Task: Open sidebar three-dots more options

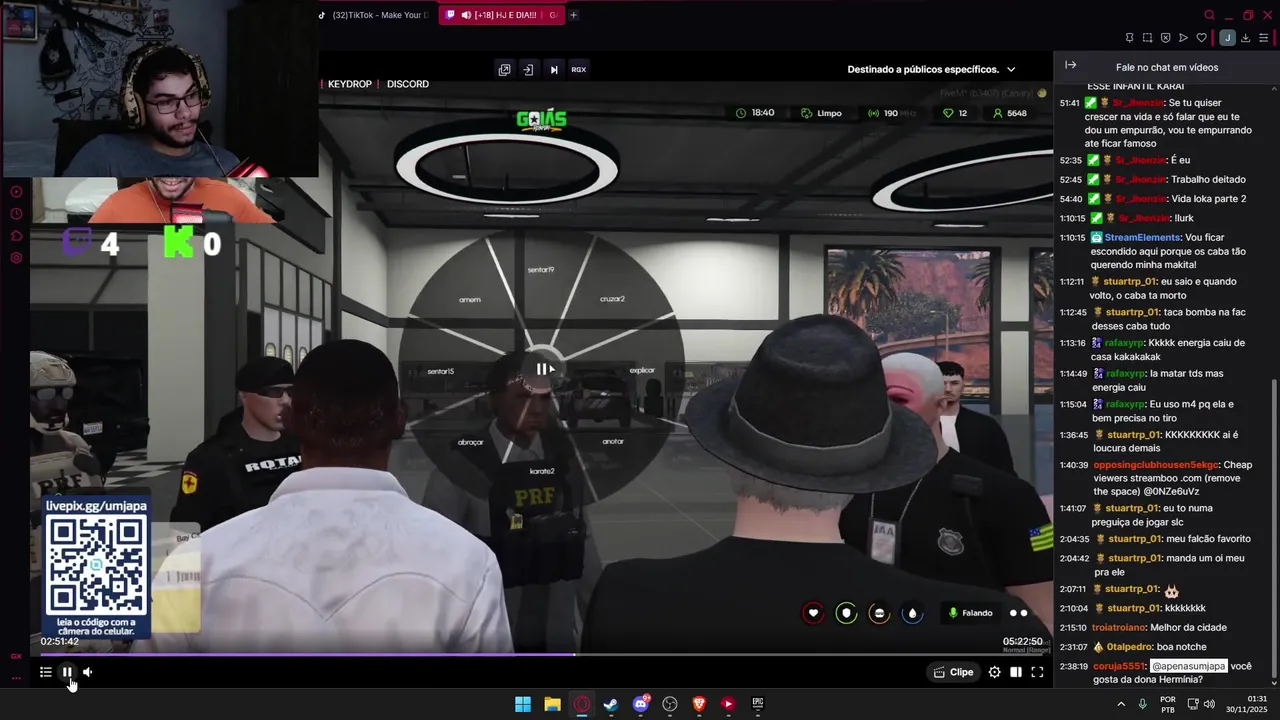Action: tap(16, 678)
